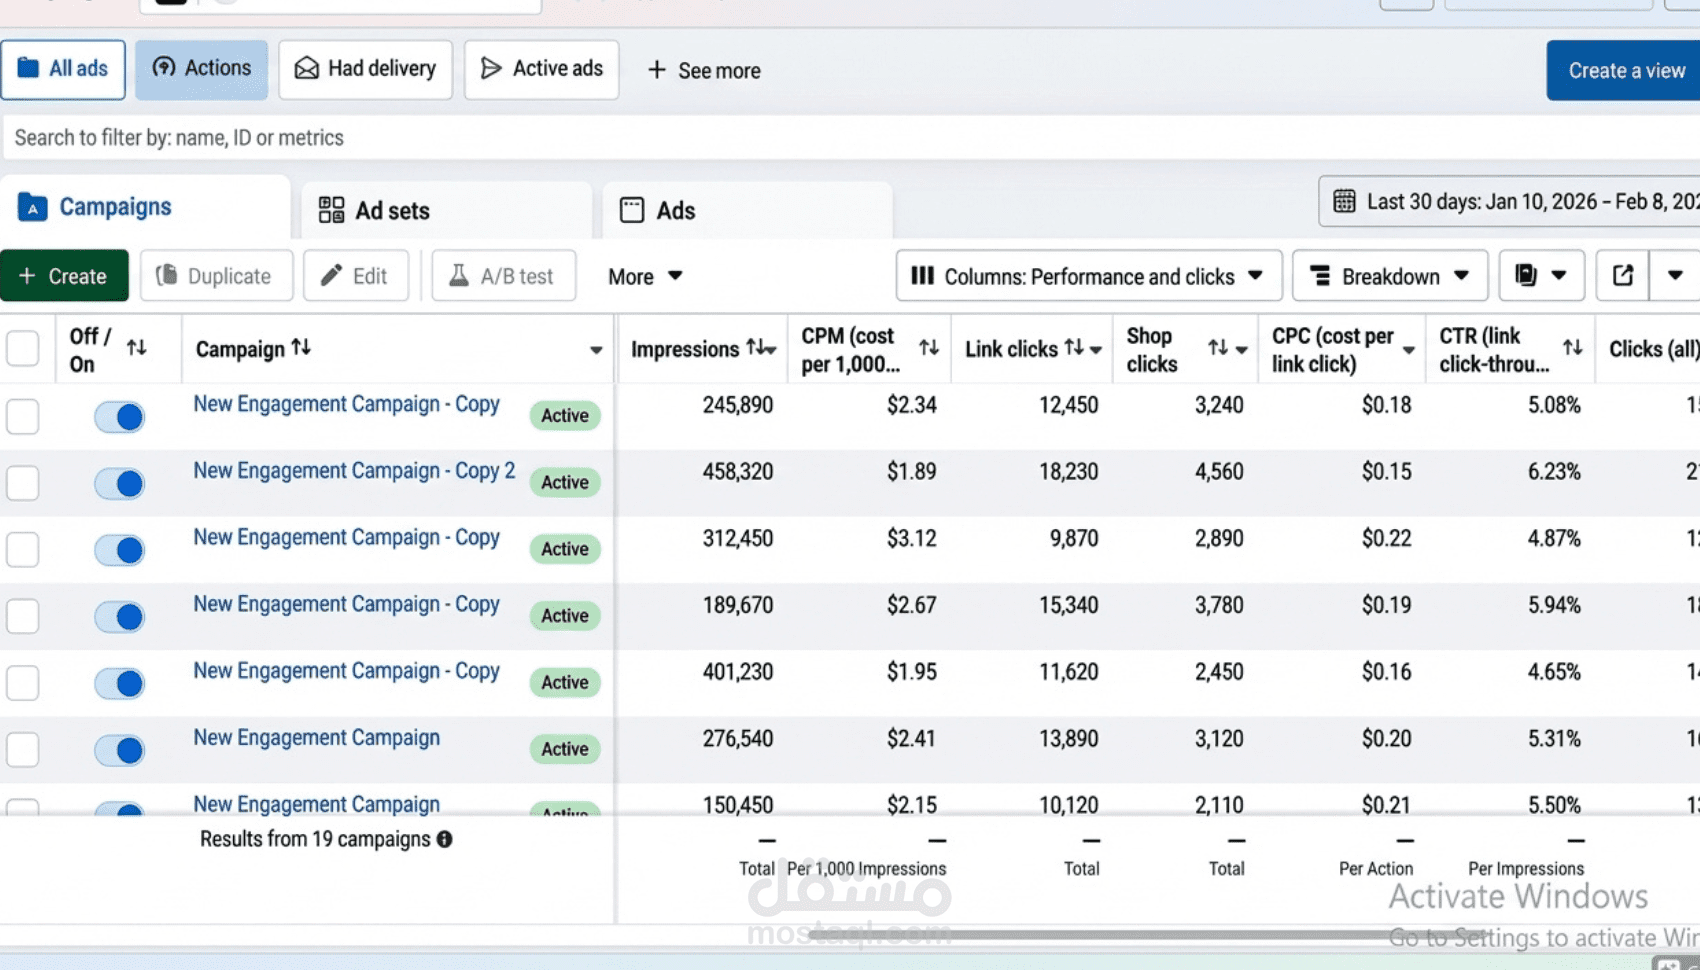The image size is (1700, 970).
Task: Click the info icon beside campaign results
Action: pyautogui.click(x=444, y=840)
